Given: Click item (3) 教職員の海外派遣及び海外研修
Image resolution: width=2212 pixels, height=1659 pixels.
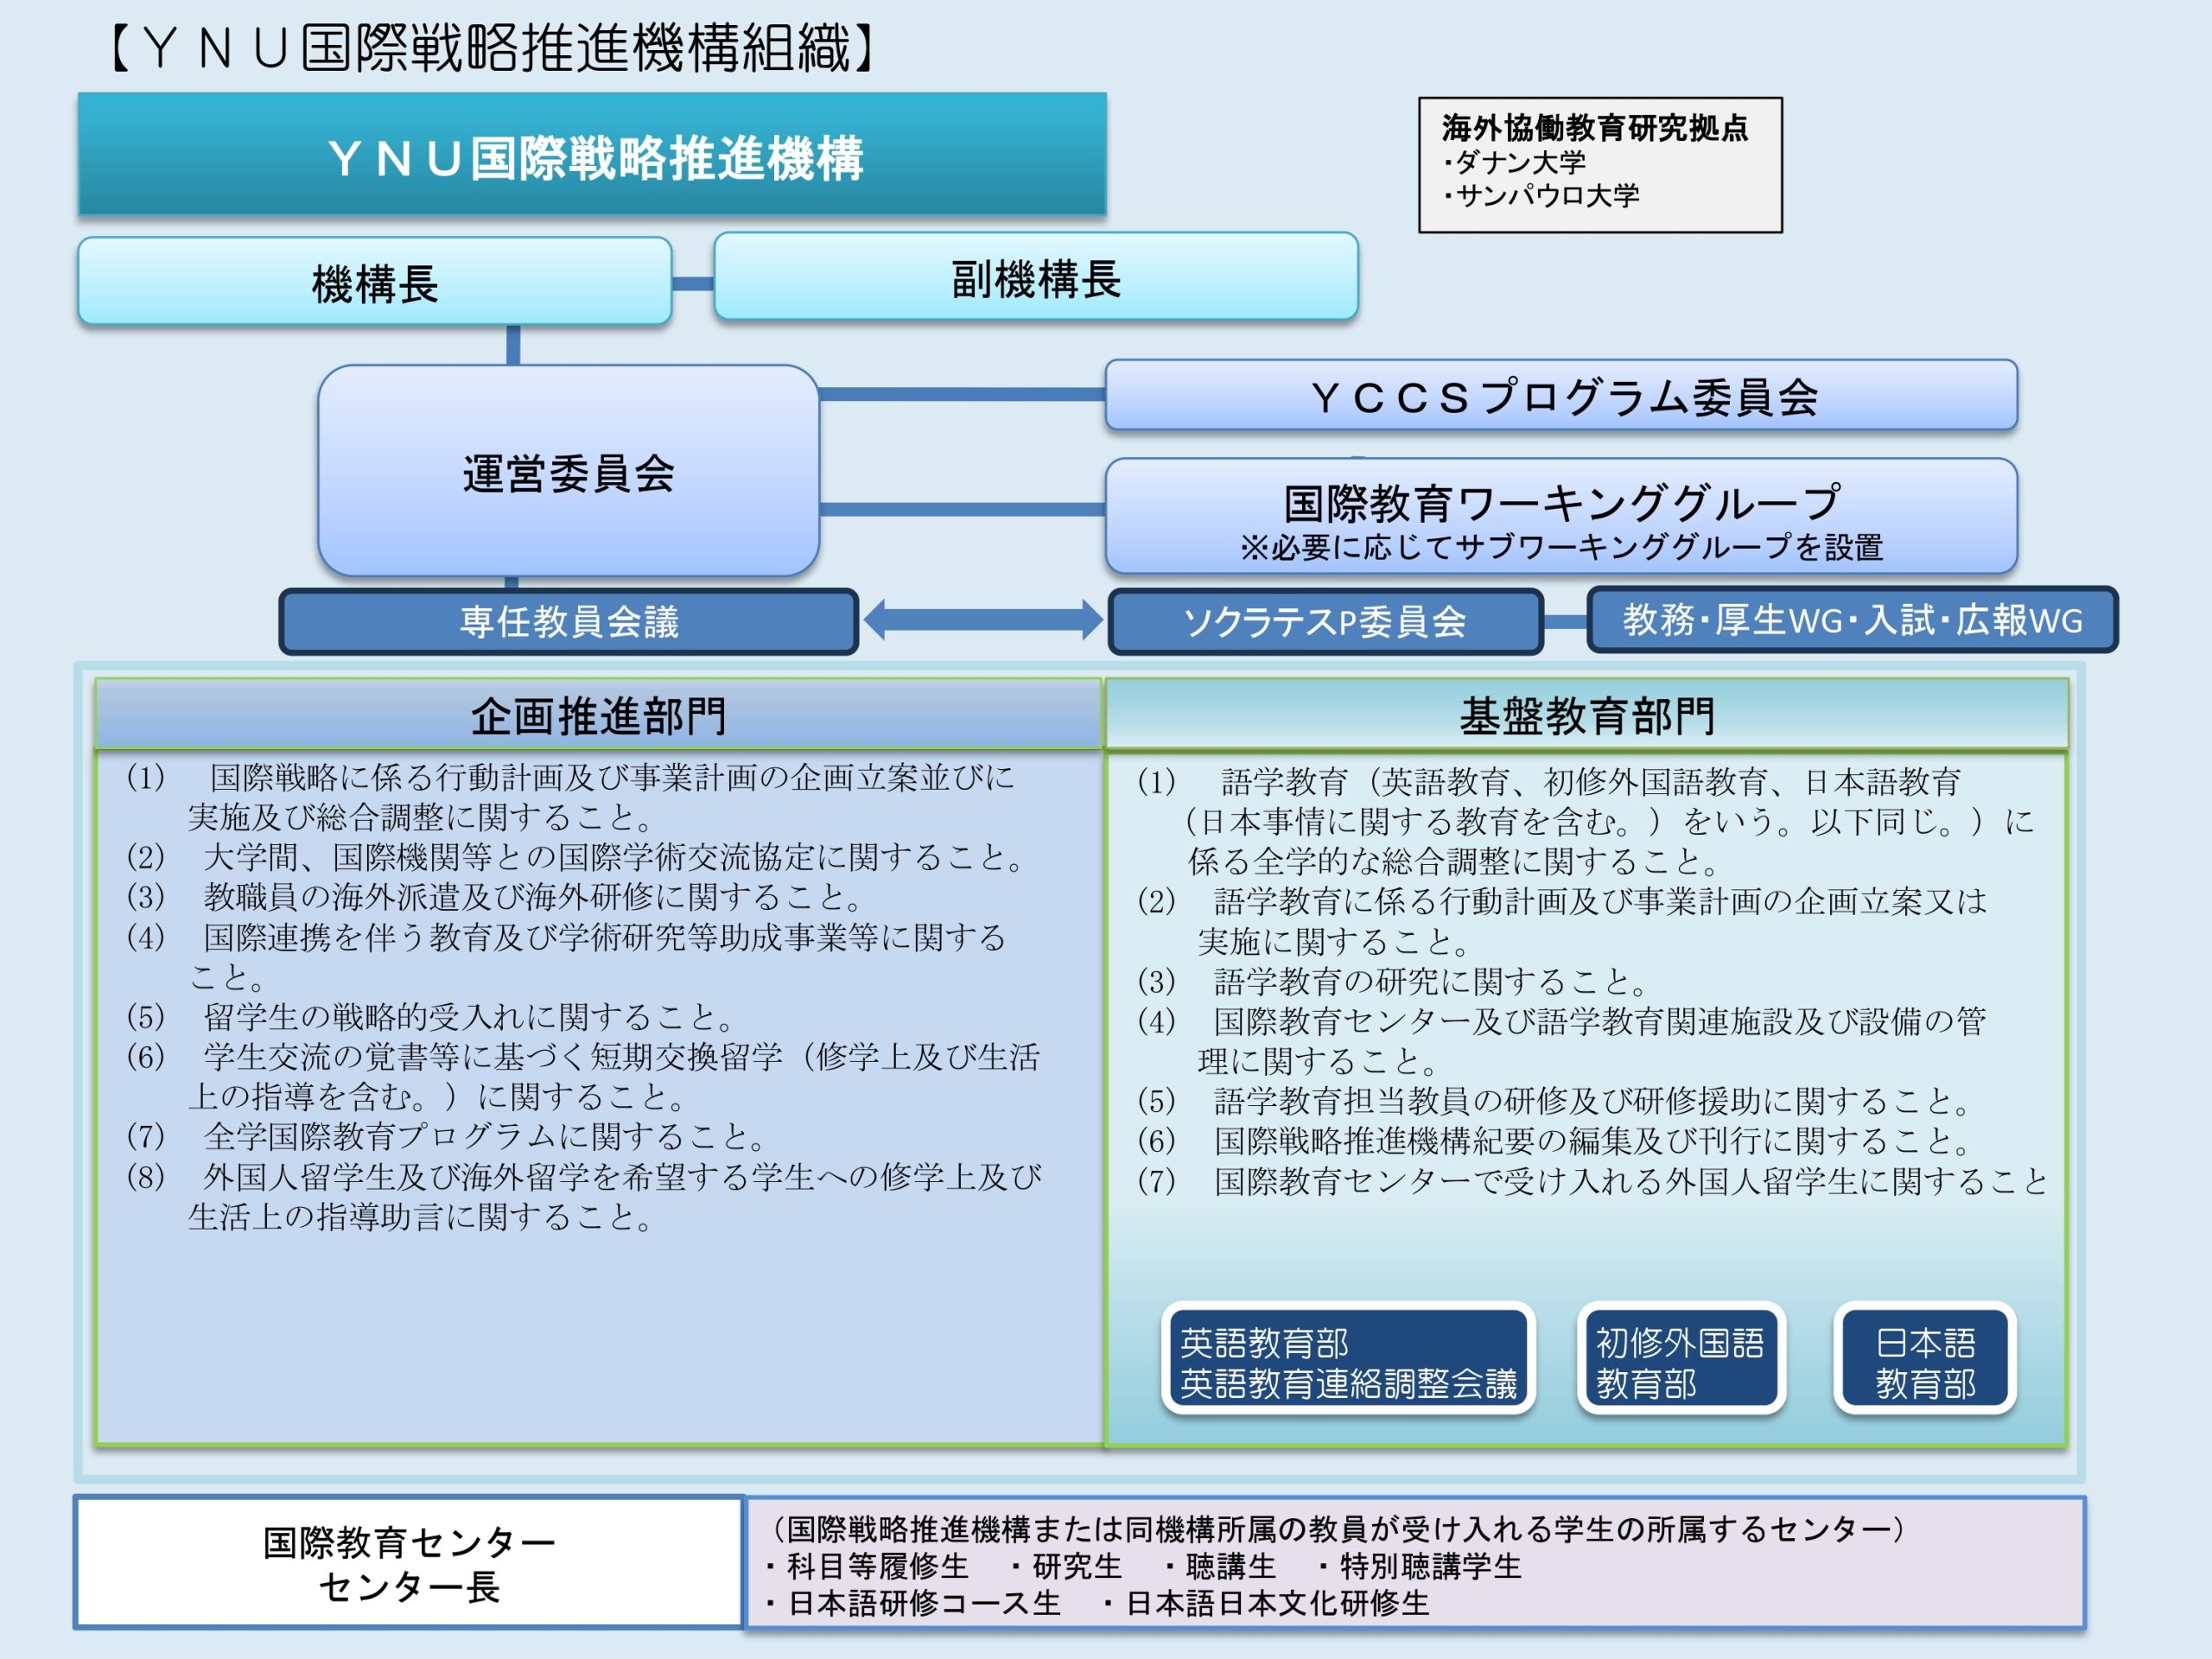Looking at the screenshot, I should [495, 897].
